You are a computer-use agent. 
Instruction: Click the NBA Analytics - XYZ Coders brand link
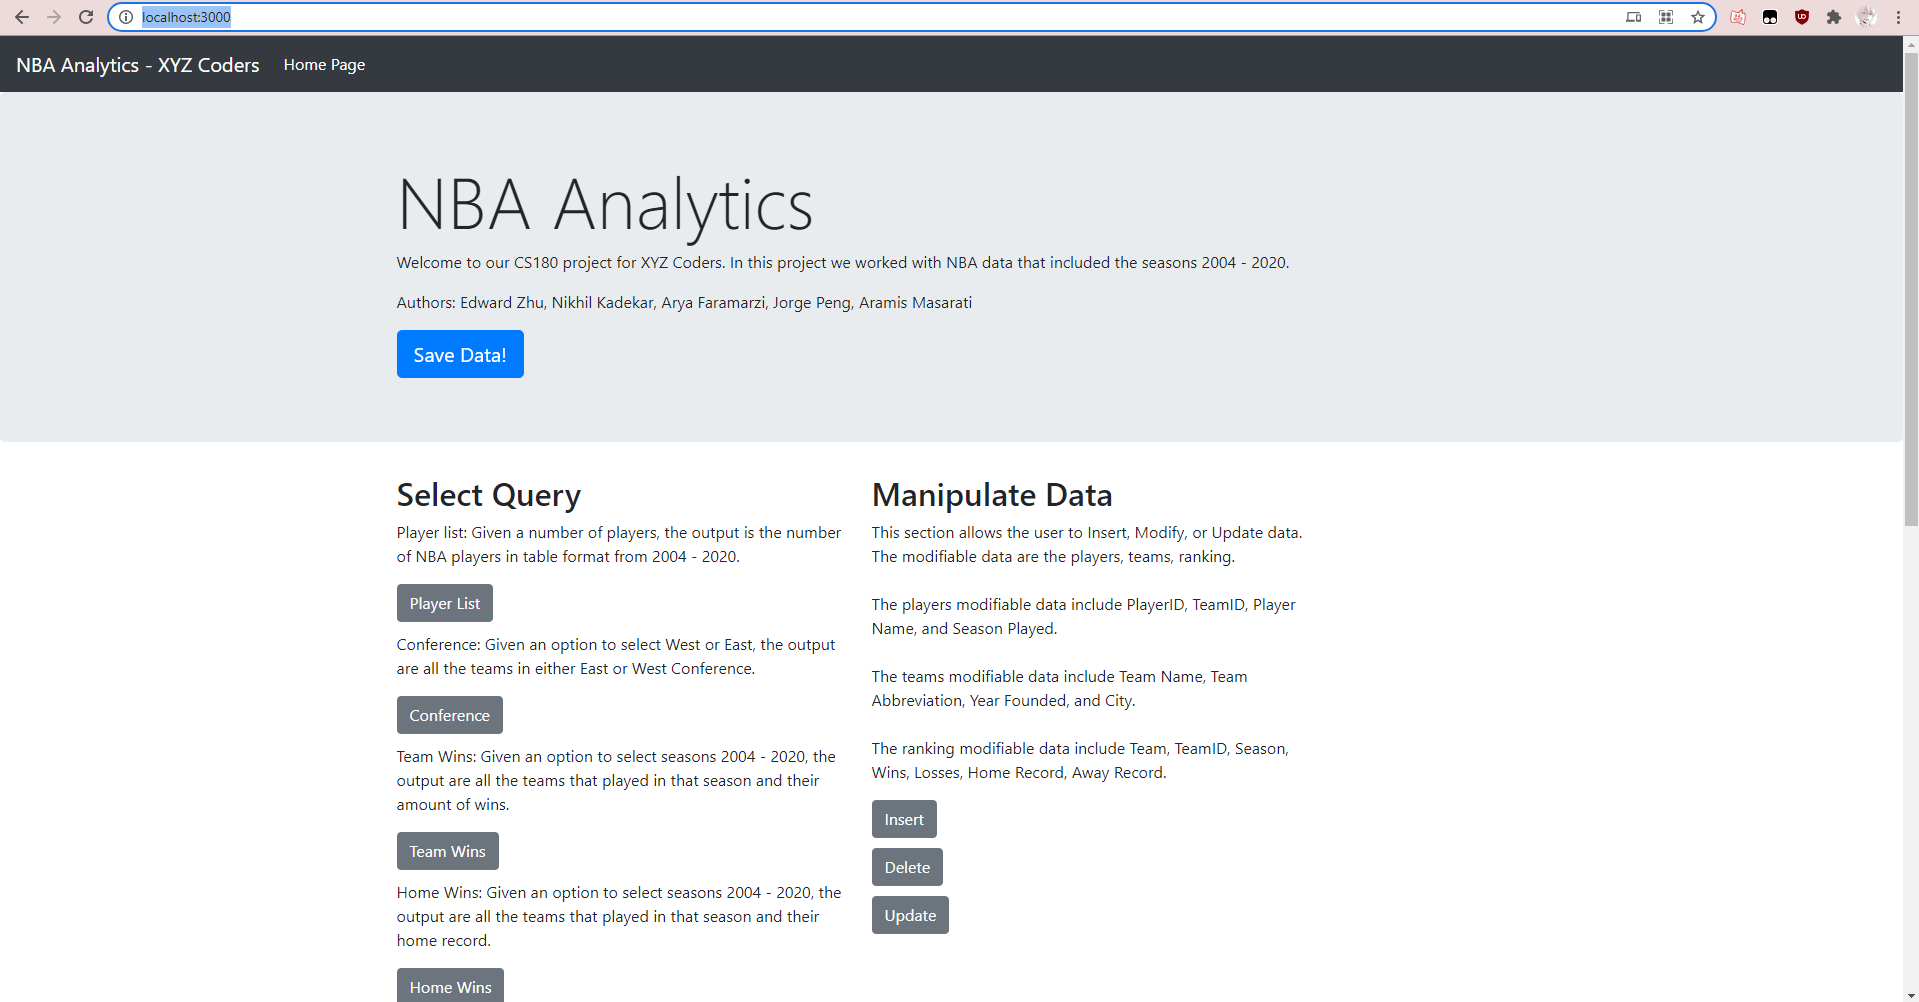(x=137, y=64)
